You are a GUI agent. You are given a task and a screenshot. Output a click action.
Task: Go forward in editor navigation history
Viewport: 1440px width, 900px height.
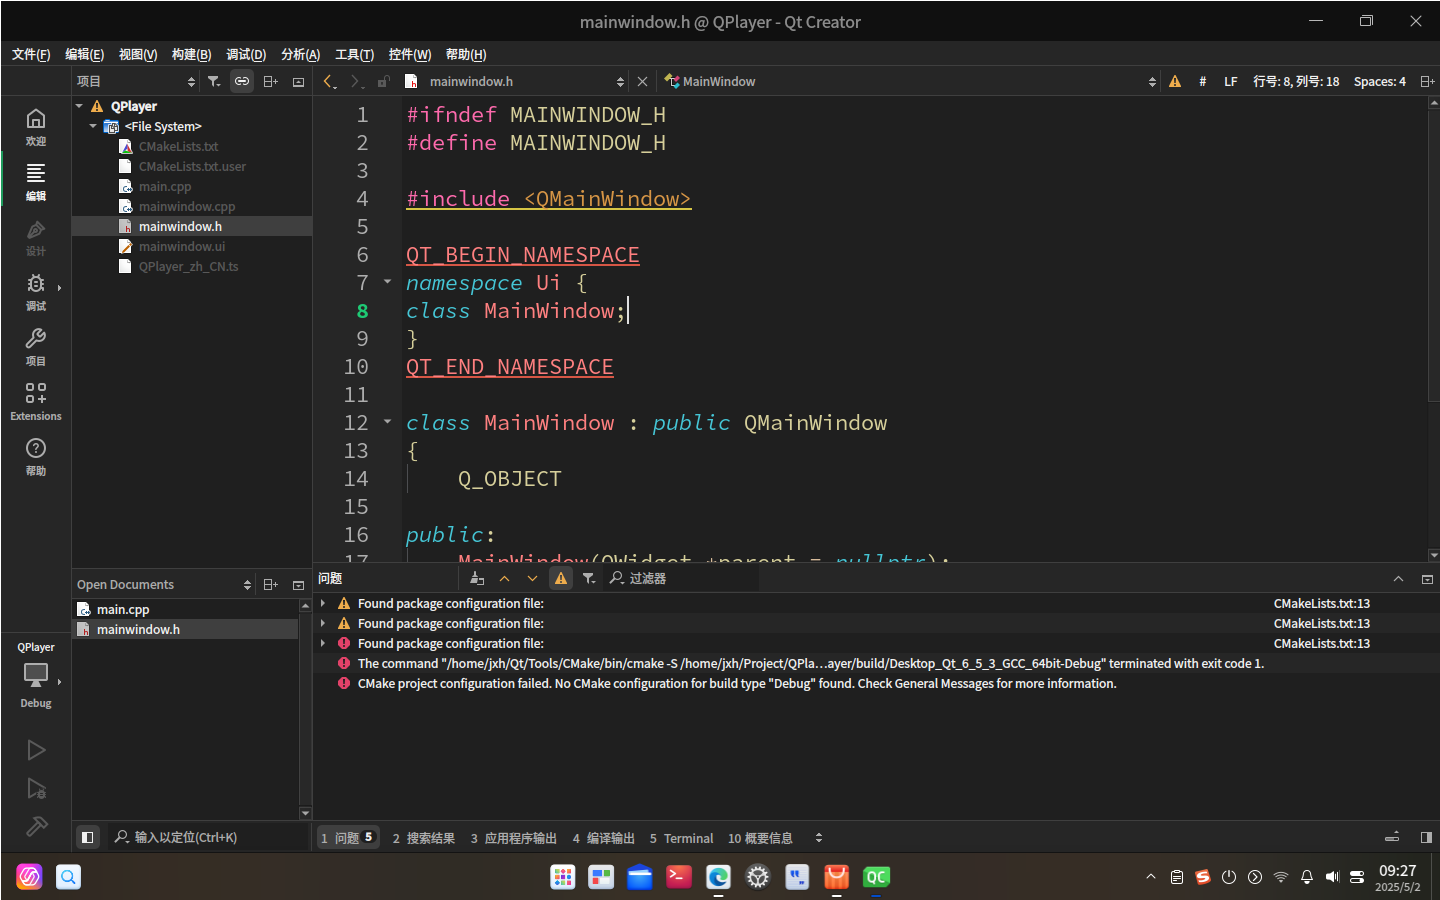click(x=356, y=81)
